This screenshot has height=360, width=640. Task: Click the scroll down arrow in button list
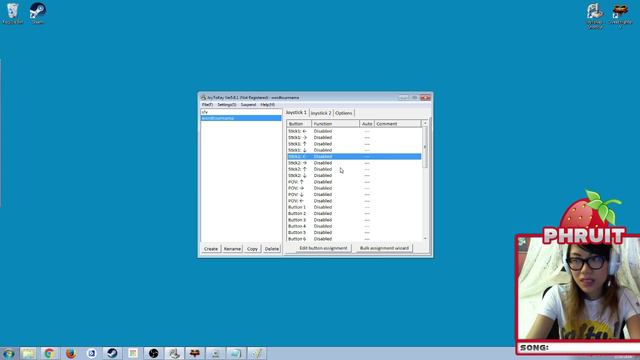[x=425, y=239]
